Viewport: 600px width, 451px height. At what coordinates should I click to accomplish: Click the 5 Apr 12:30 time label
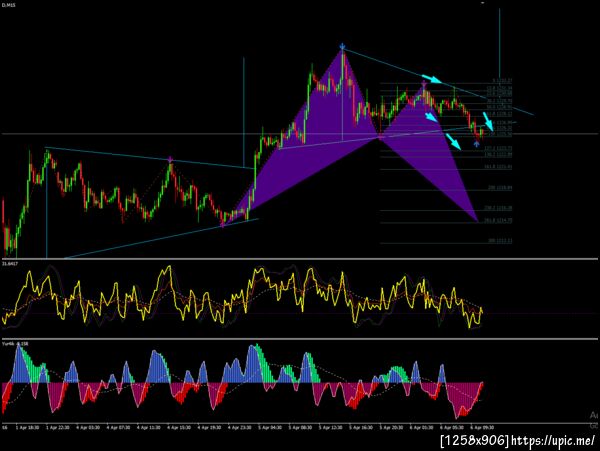pos(331,427)
